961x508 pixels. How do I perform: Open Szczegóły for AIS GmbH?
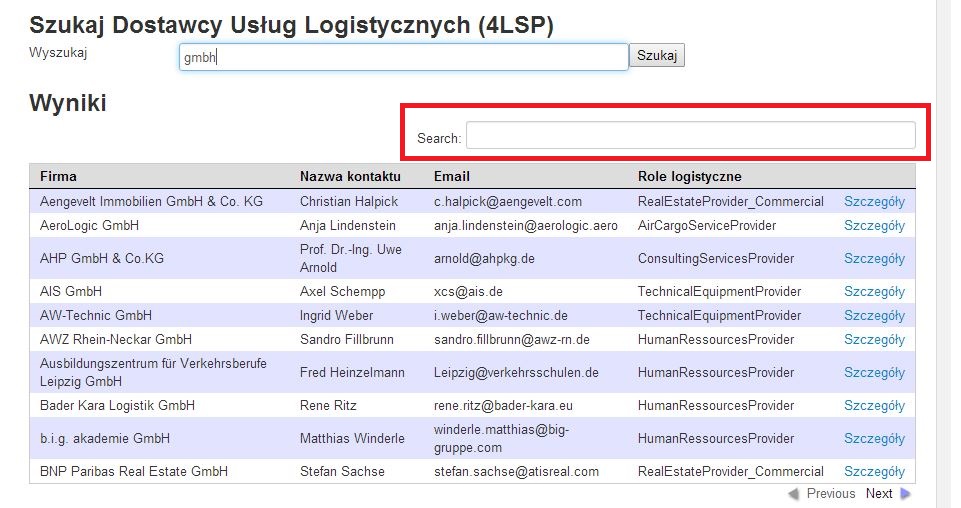point(874,292)
